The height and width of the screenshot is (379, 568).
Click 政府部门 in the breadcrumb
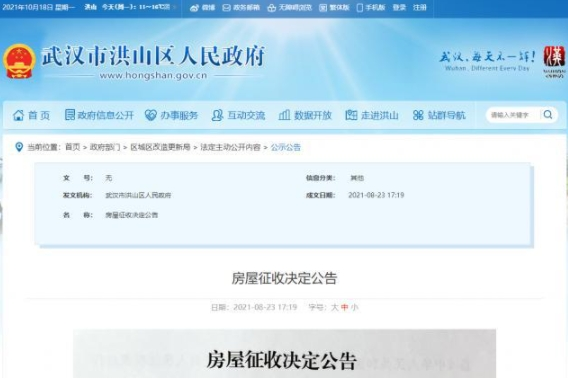click(105, 147)
